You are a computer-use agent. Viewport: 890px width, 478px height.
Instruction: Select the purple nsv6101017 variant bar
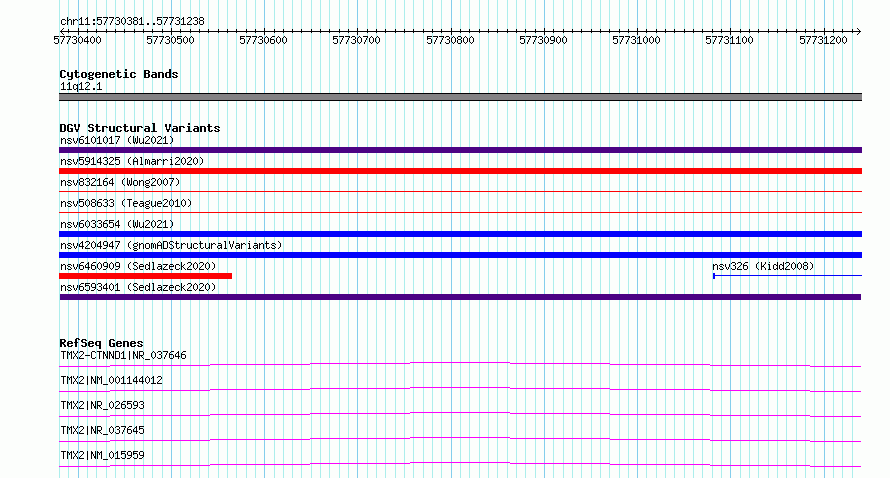coord(460,150)
